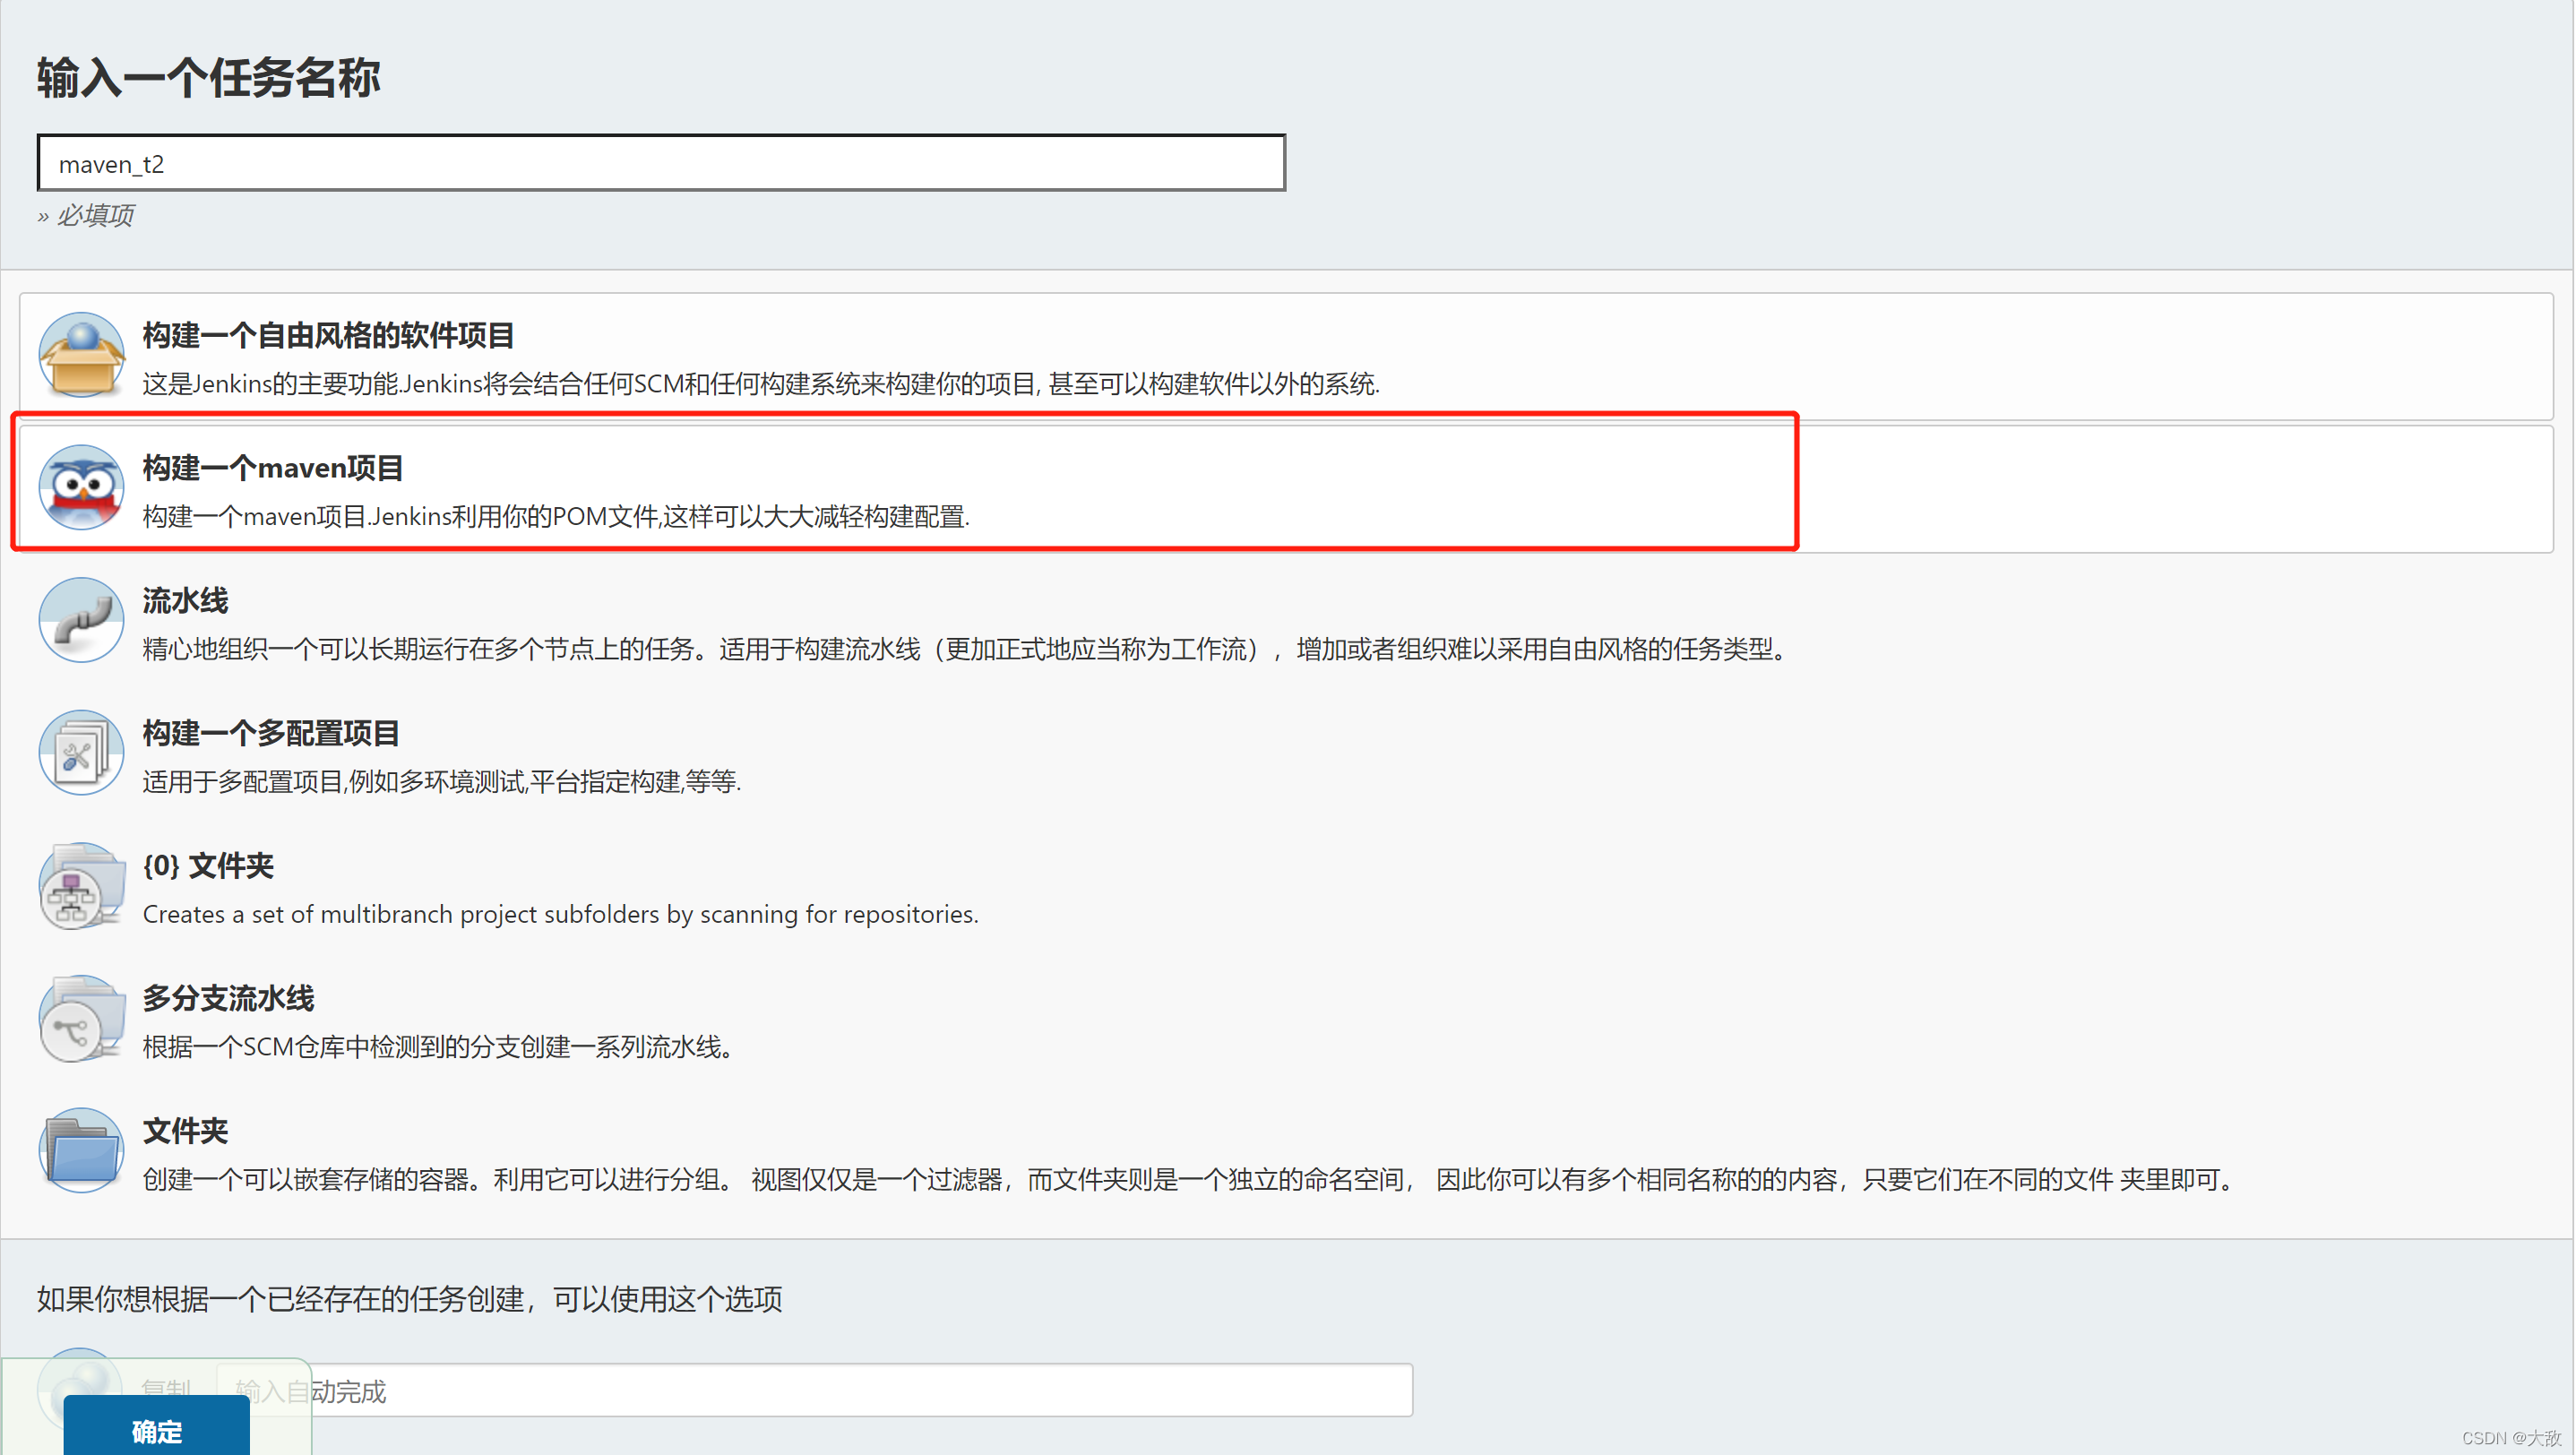The width and height of the screenshot is (2576, 1455).
Task: Click the maven project owl icon
Action: [x=81, y=487]
